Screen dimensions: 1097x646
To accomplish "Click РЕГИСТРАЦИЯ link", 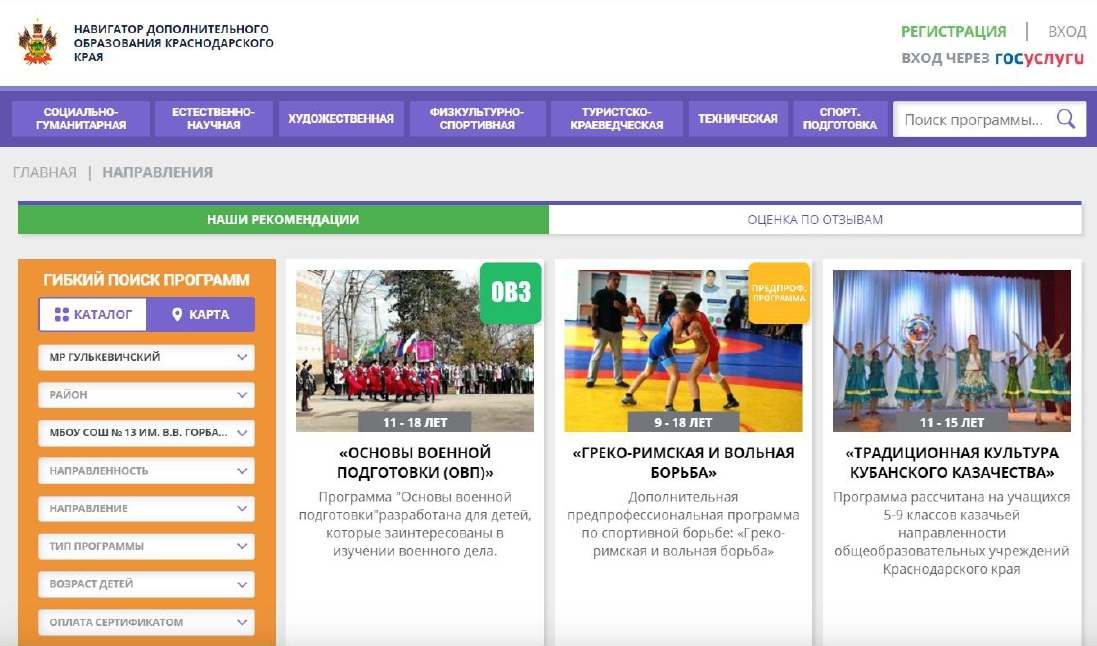I will [949, 31].
